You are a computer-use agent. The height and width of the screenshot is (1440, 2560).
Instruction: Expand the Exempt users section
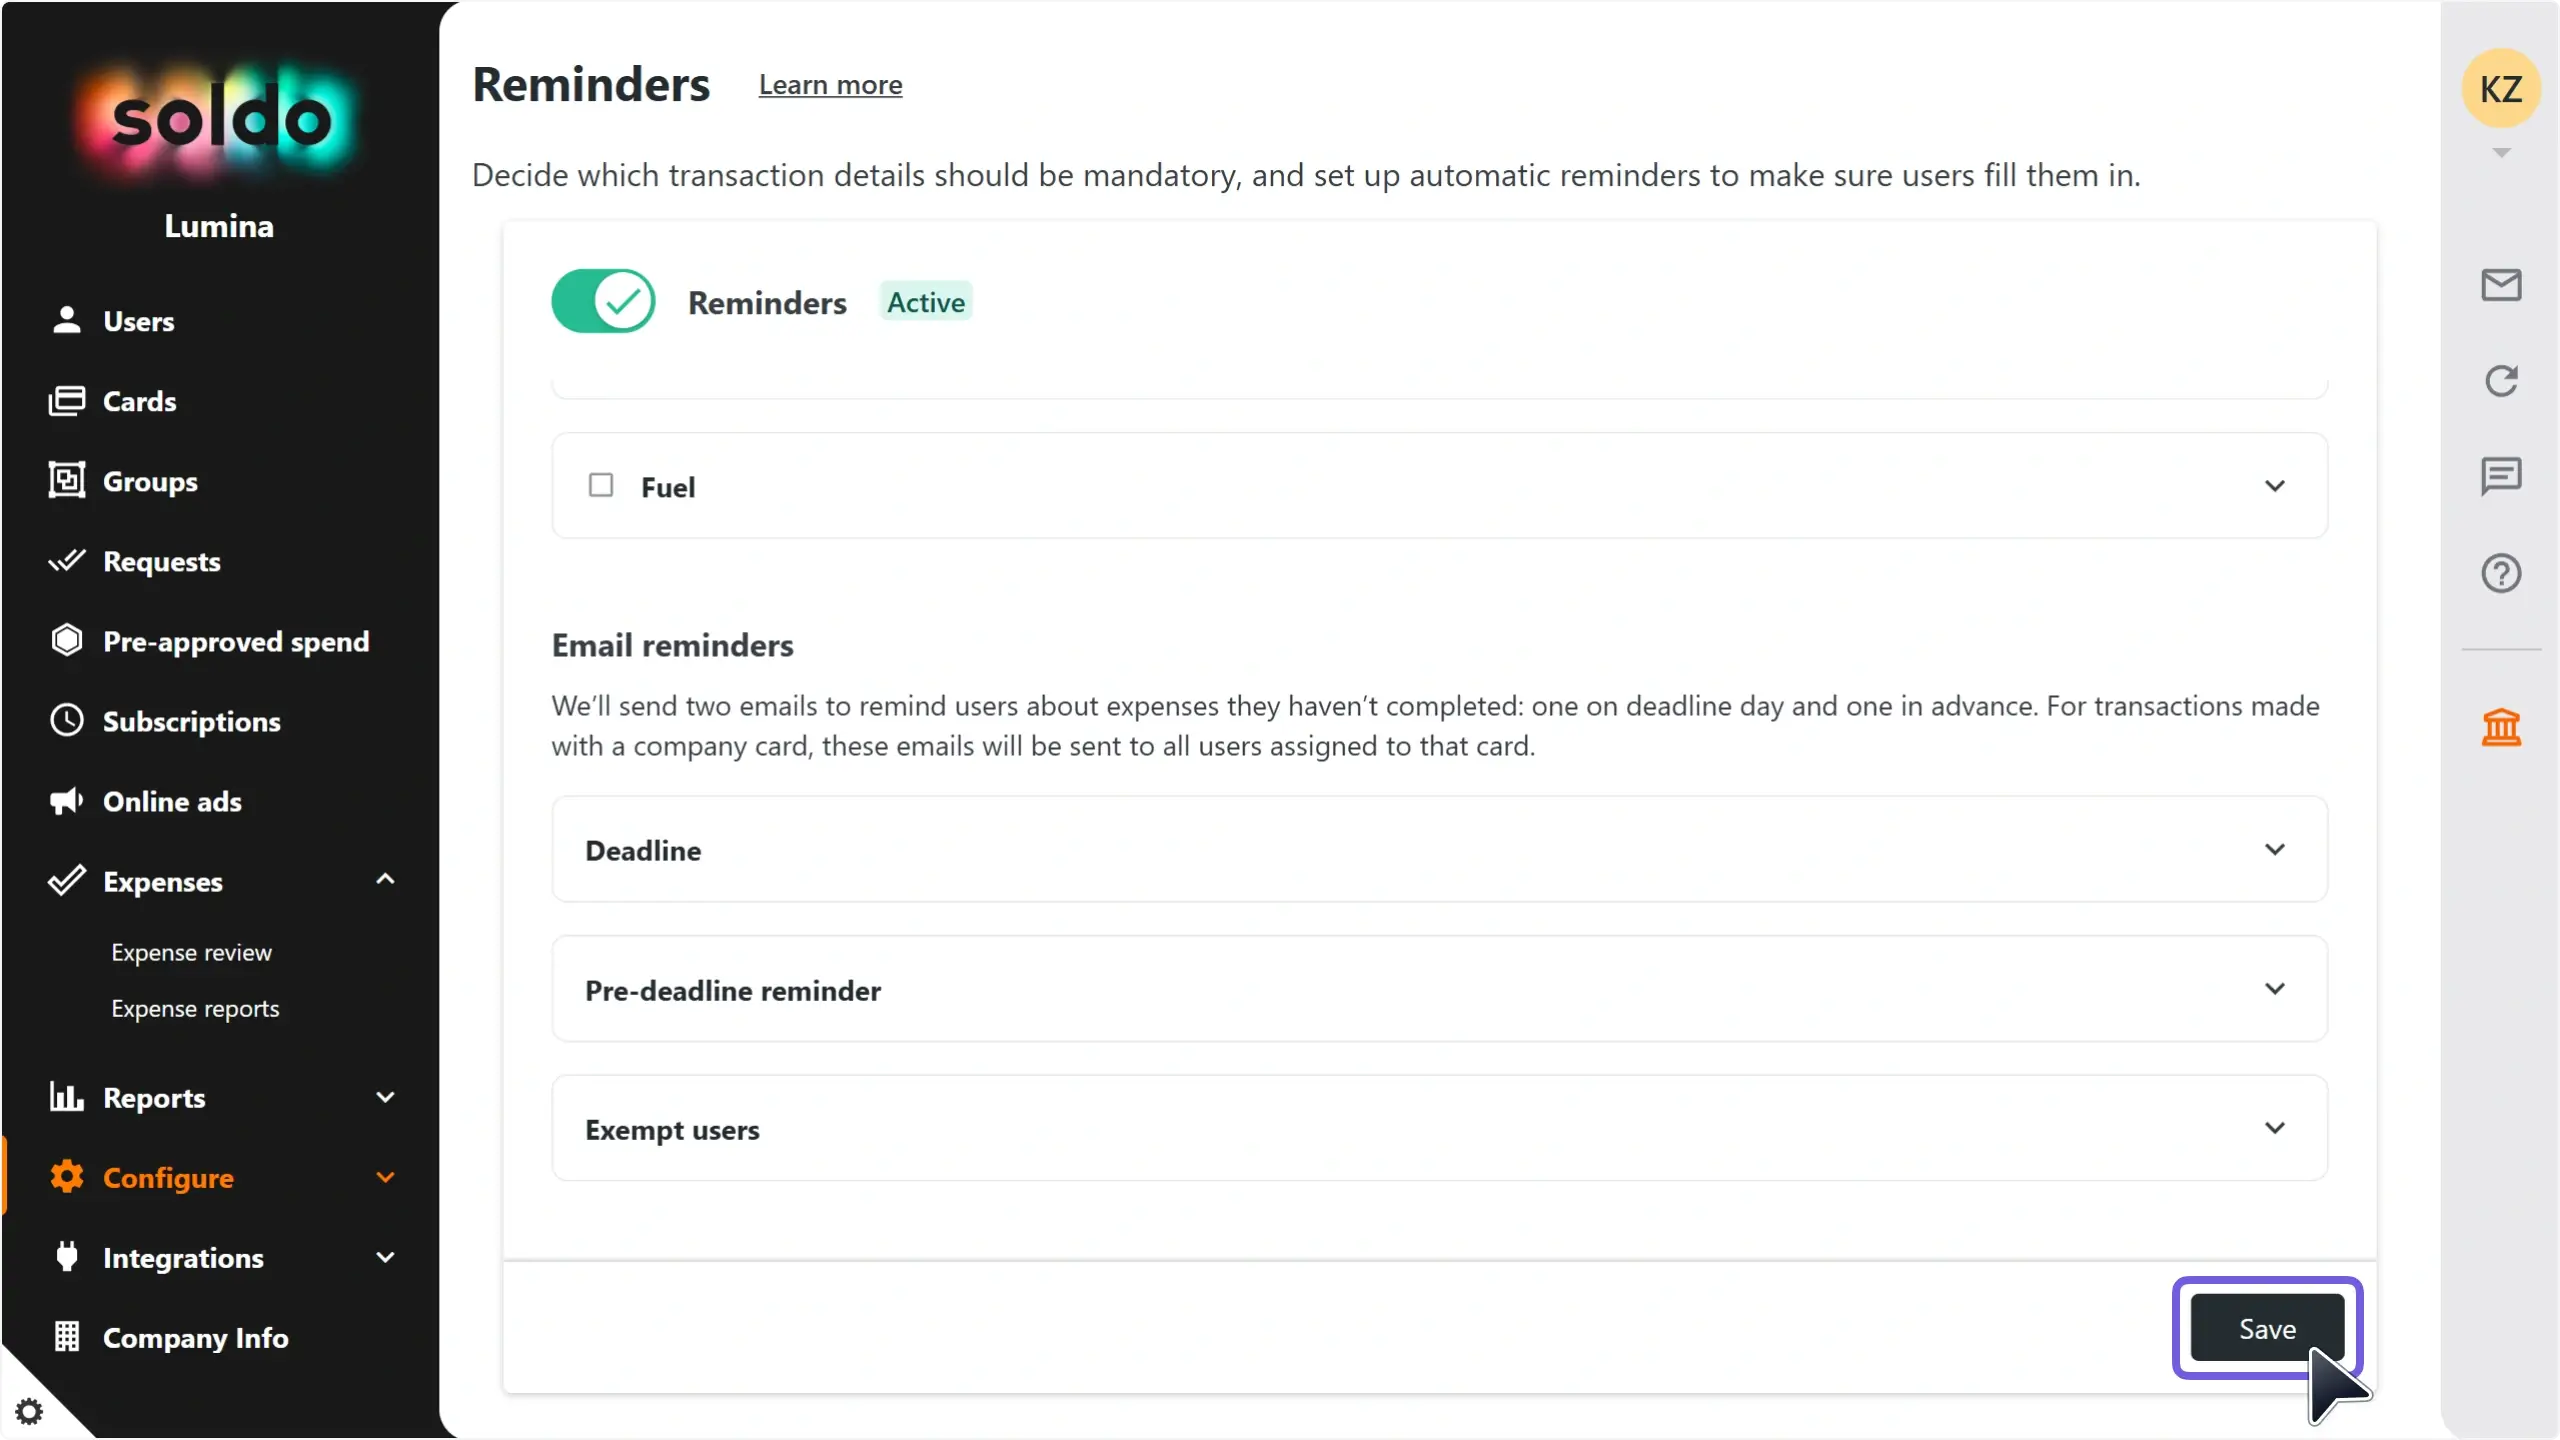click(2274, 1129)
